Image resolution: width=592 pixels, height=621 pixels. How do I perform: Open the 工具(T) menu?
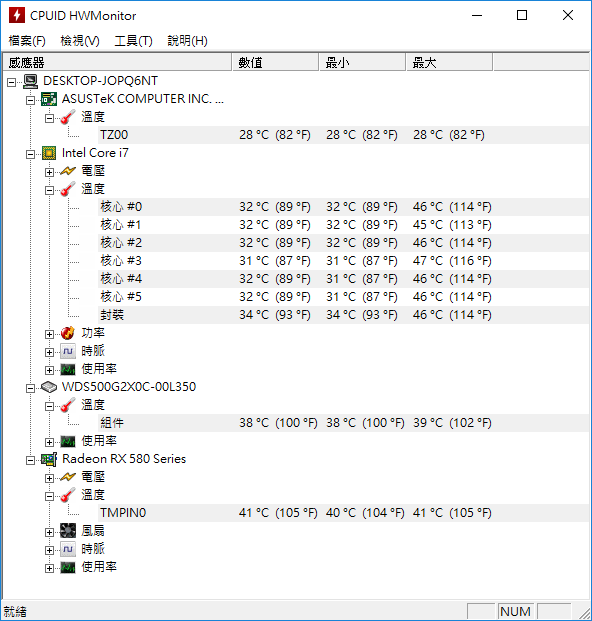133,41
